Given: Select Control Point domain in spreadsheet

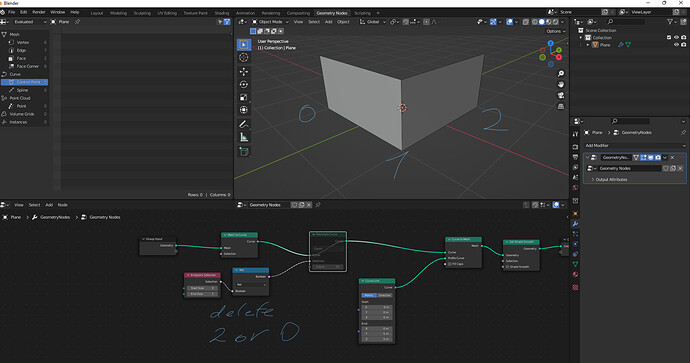Looking at the screenshot, I should click(25, 82).
